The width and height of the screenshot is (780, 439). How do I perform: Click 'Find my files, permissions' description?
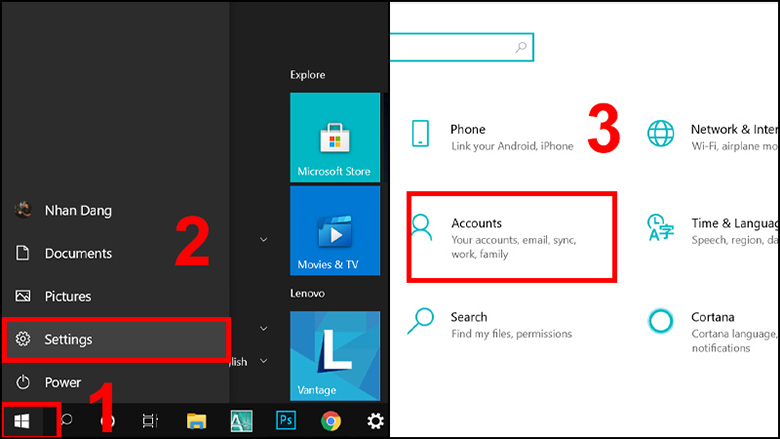[x=511, y=334]
